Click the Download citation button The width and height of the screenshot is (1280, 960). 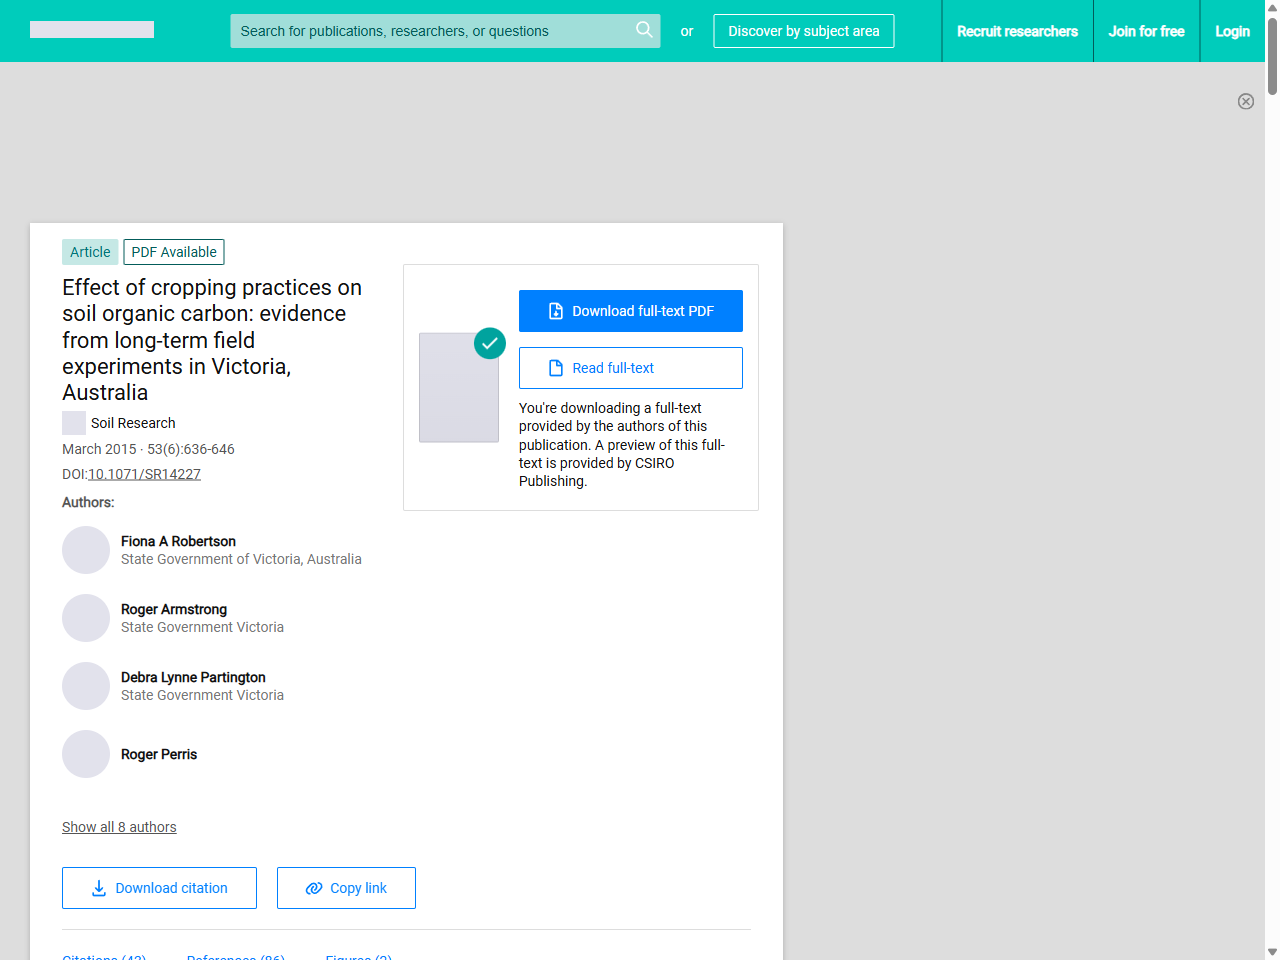coord(159,888)
